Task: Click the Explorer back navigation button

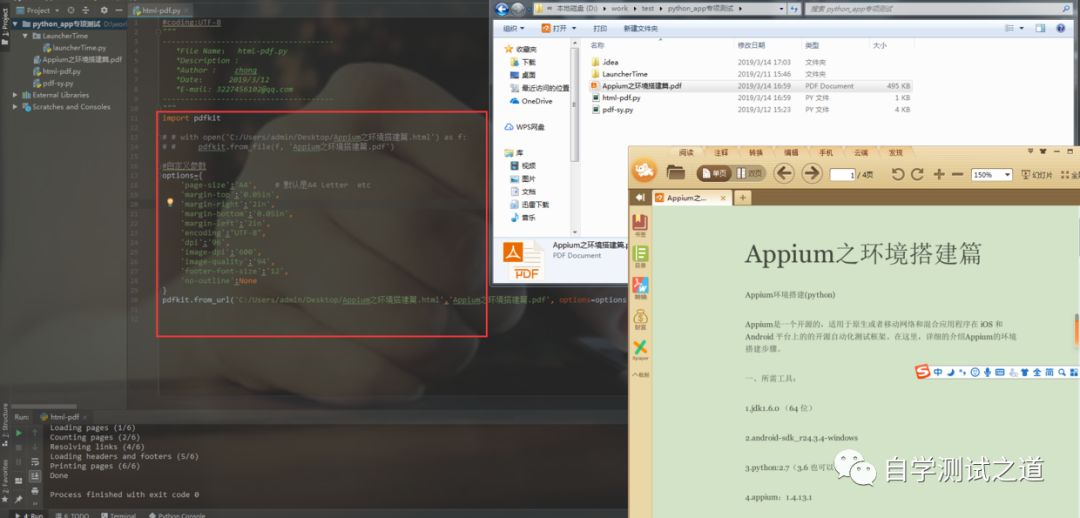Action: click(502, 9)
